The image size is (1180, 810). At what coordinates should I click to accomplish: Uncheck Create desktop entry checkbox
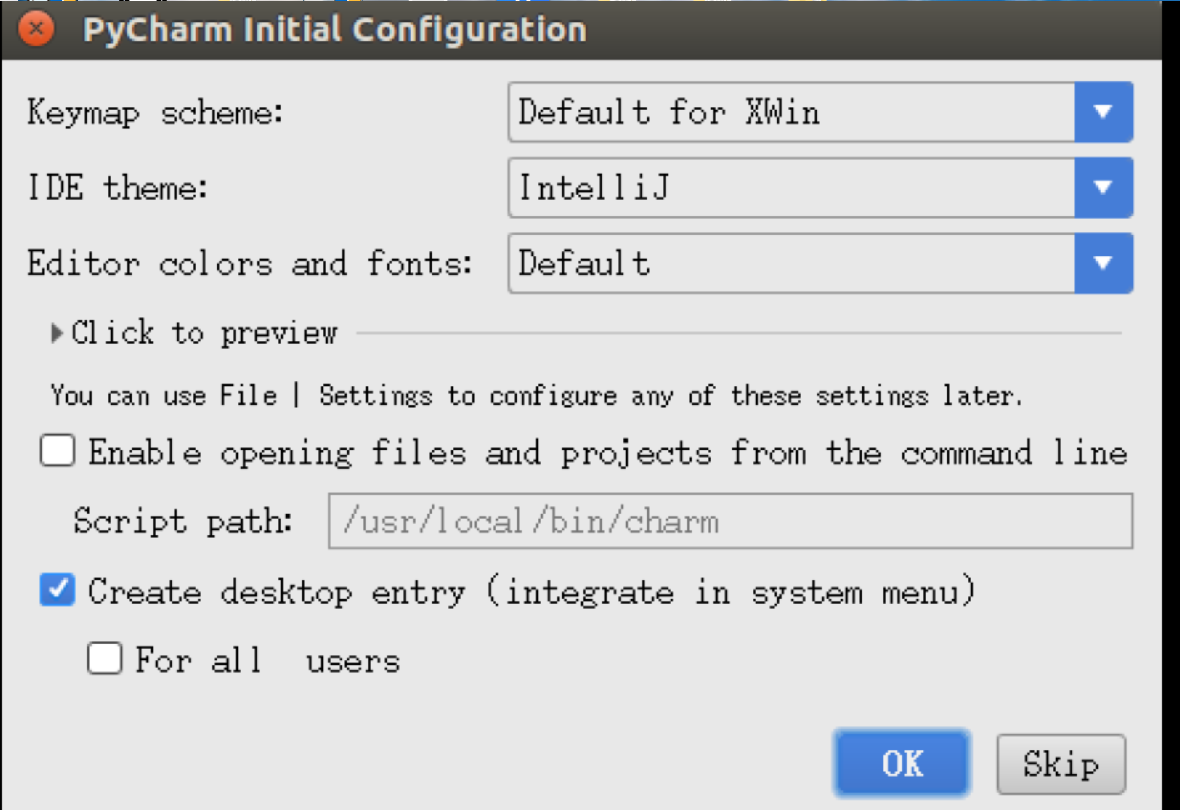(x=57, y=590)
